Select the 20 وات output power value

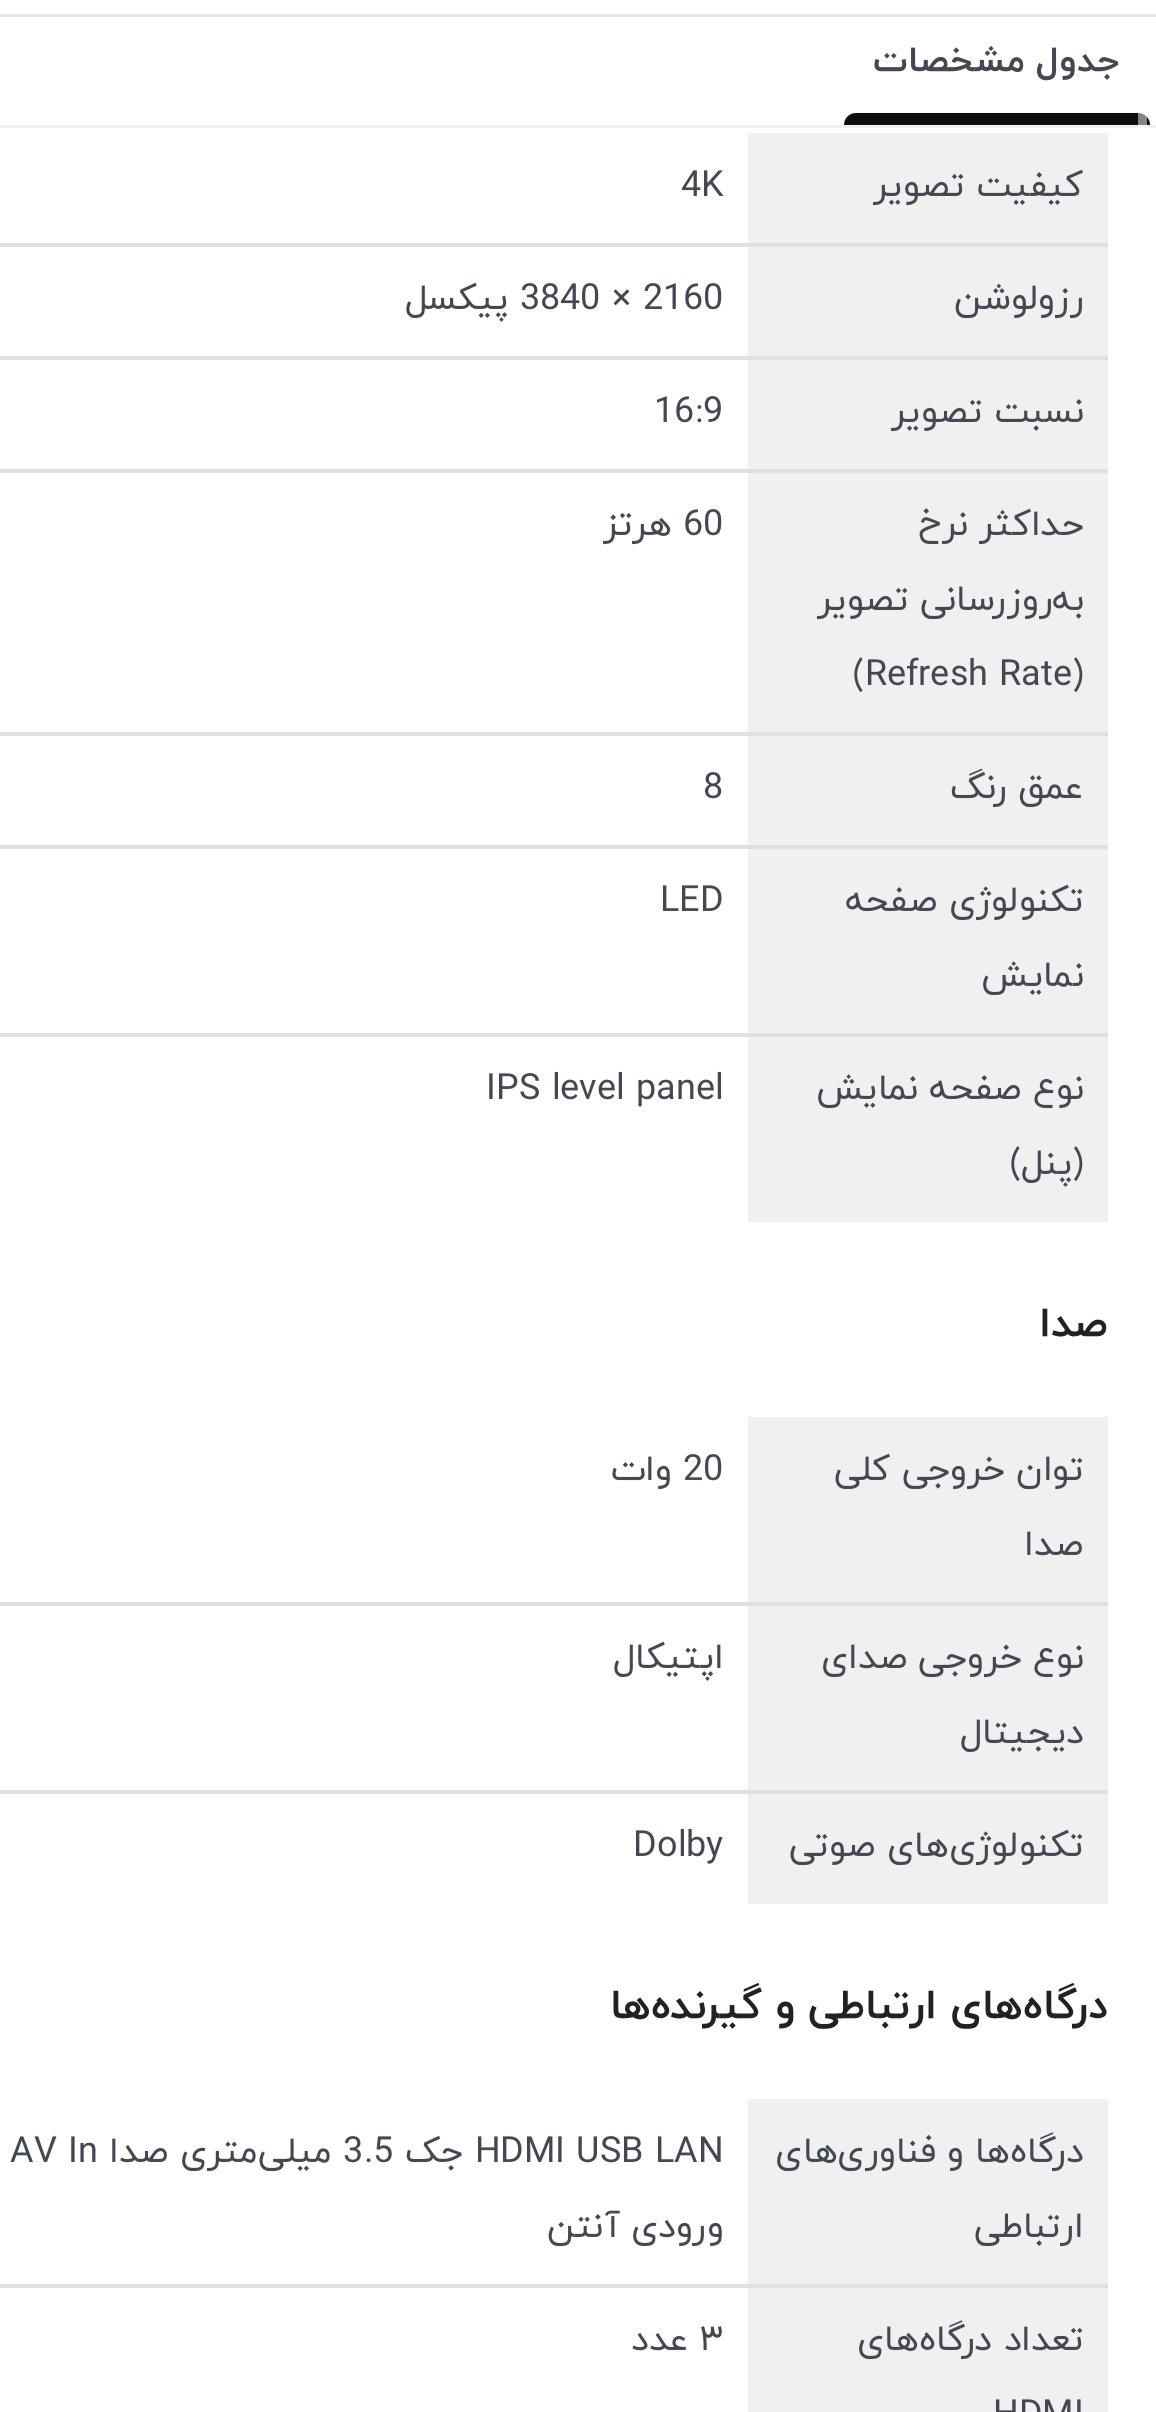(666, 1469)
